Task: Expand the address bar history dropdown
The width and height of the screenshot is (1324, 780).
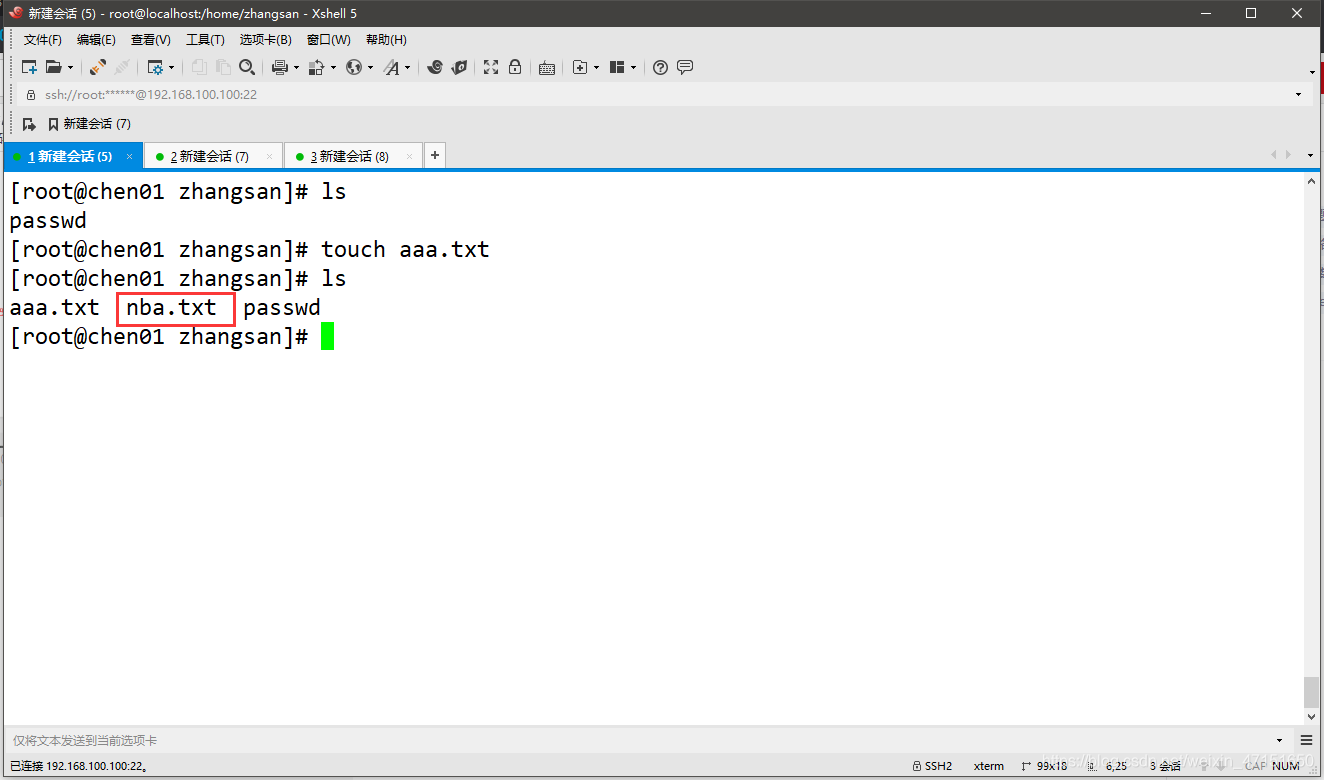Action: (1298, 94)
